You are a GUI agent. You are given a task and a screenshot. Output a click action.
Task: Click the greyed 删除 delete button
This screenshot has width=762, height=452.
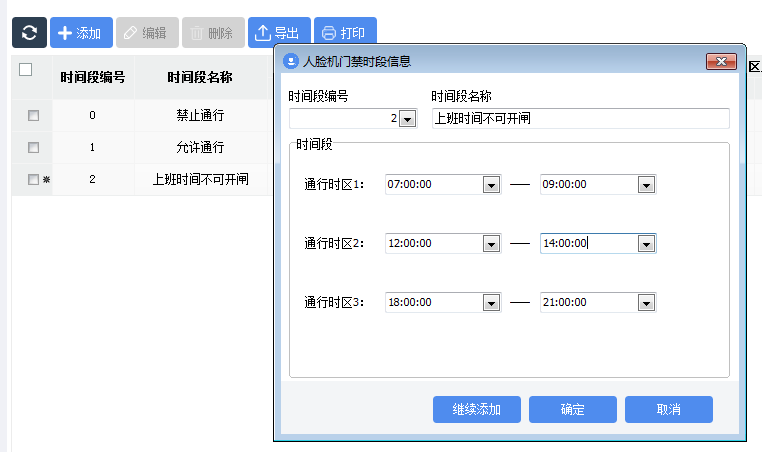[213, 33]
